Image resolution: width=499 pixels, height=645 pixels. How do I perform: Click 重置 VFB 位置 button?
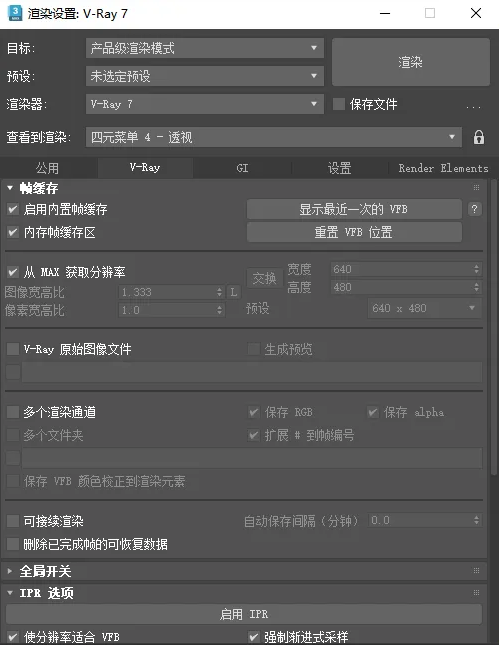click(354, 232)
